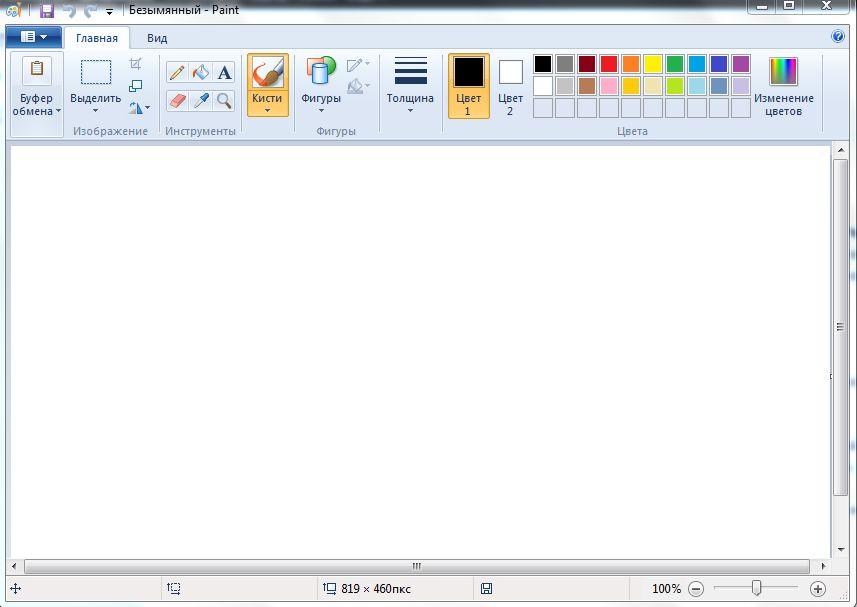Select the Magnifier tool
The width and height of the screenshot is (857, 607).
224,101
